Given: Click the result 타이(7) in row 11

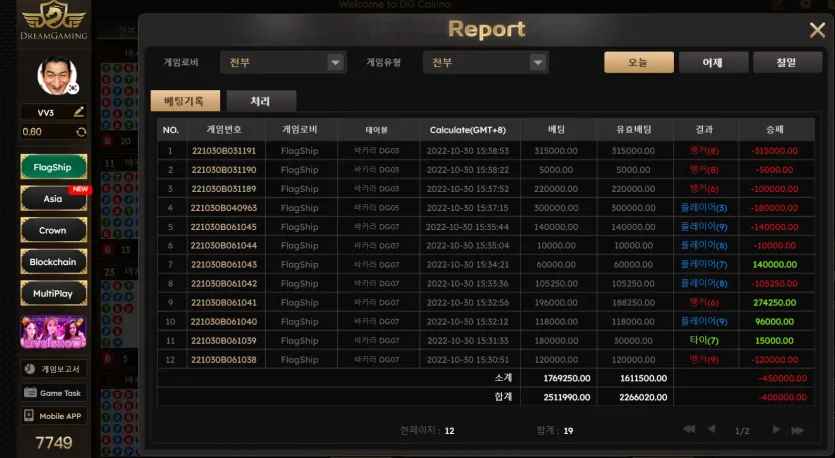Looking at the screenshot, I should point(704,340).
